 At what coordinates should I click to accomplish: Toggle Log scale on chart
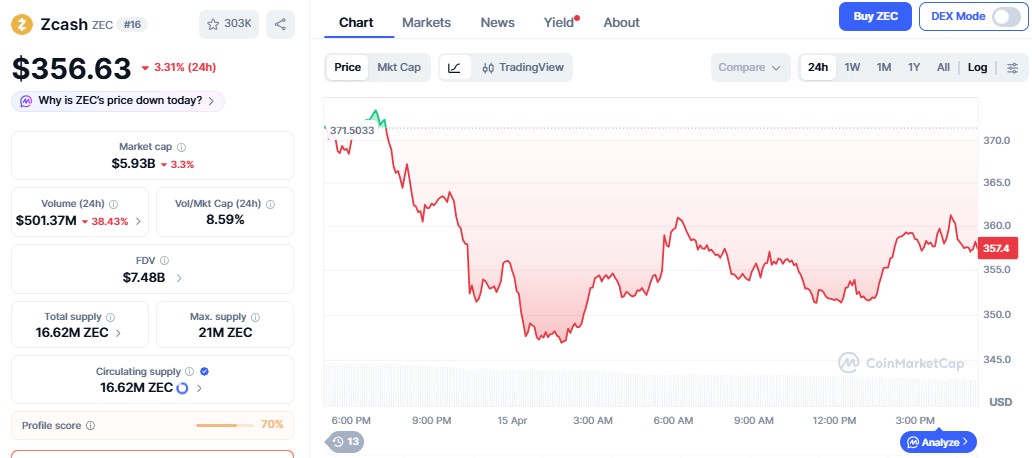pos(977,67)
